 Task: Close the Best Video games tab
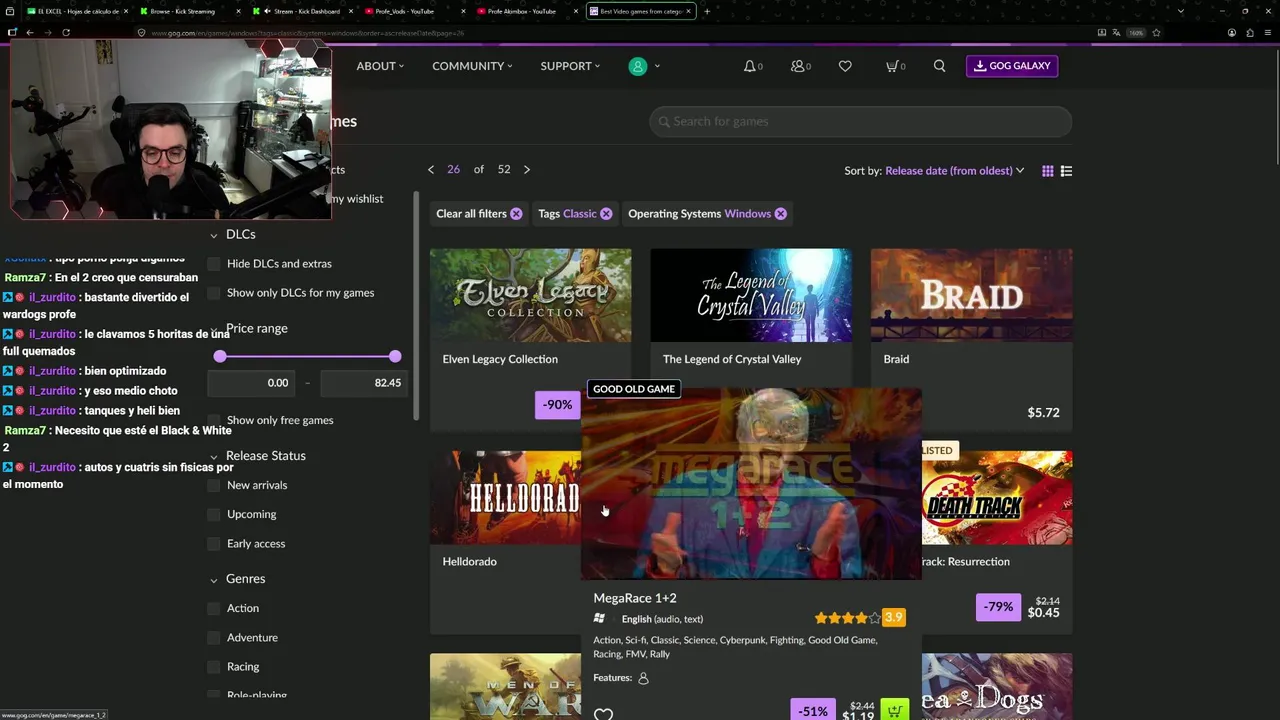coord(688,11)
